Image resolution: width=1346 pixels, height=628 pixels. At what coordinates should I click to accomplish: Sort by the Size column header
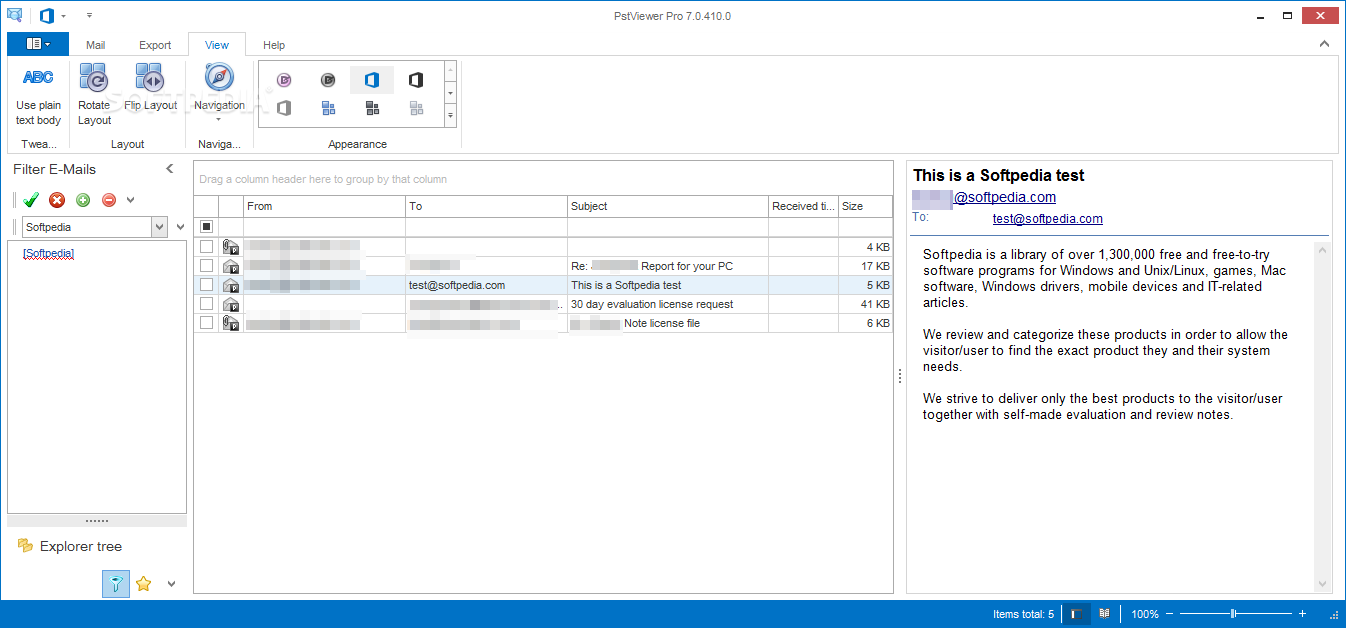(865, 206)
